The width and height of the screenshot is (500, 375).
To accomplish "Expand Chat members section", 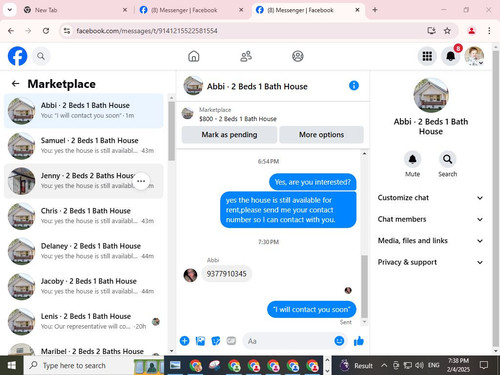I will pos(430,219).
